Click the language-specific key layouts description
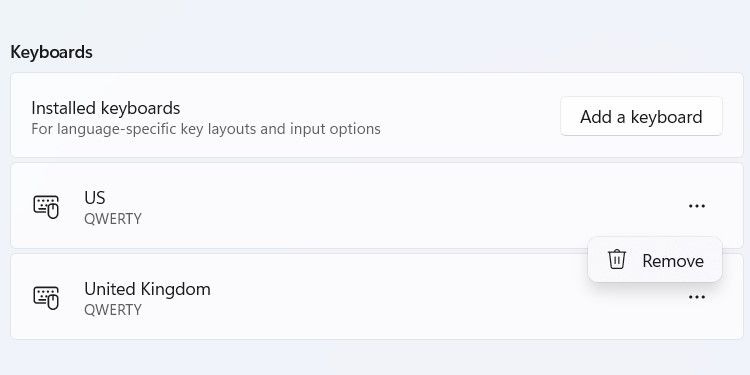The width and height of the screenshot is (750, 375). pos(206,129)
